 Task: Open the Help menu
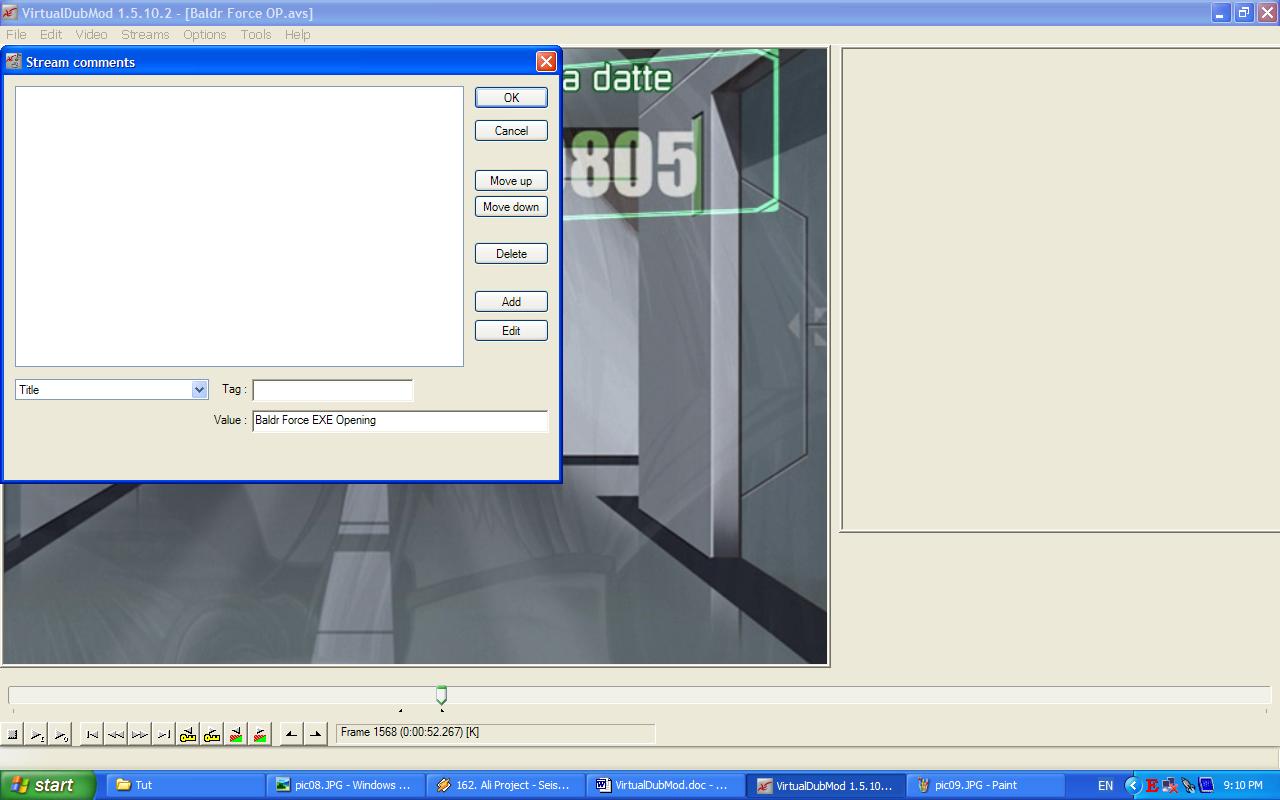[297, 34]
